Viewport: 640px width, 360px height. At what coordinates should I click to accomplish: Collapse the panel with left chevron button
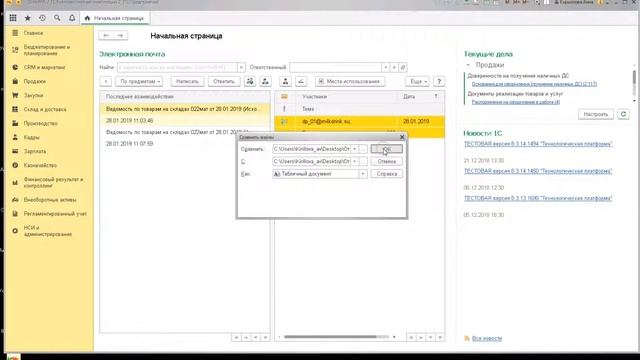pos(106,82)
